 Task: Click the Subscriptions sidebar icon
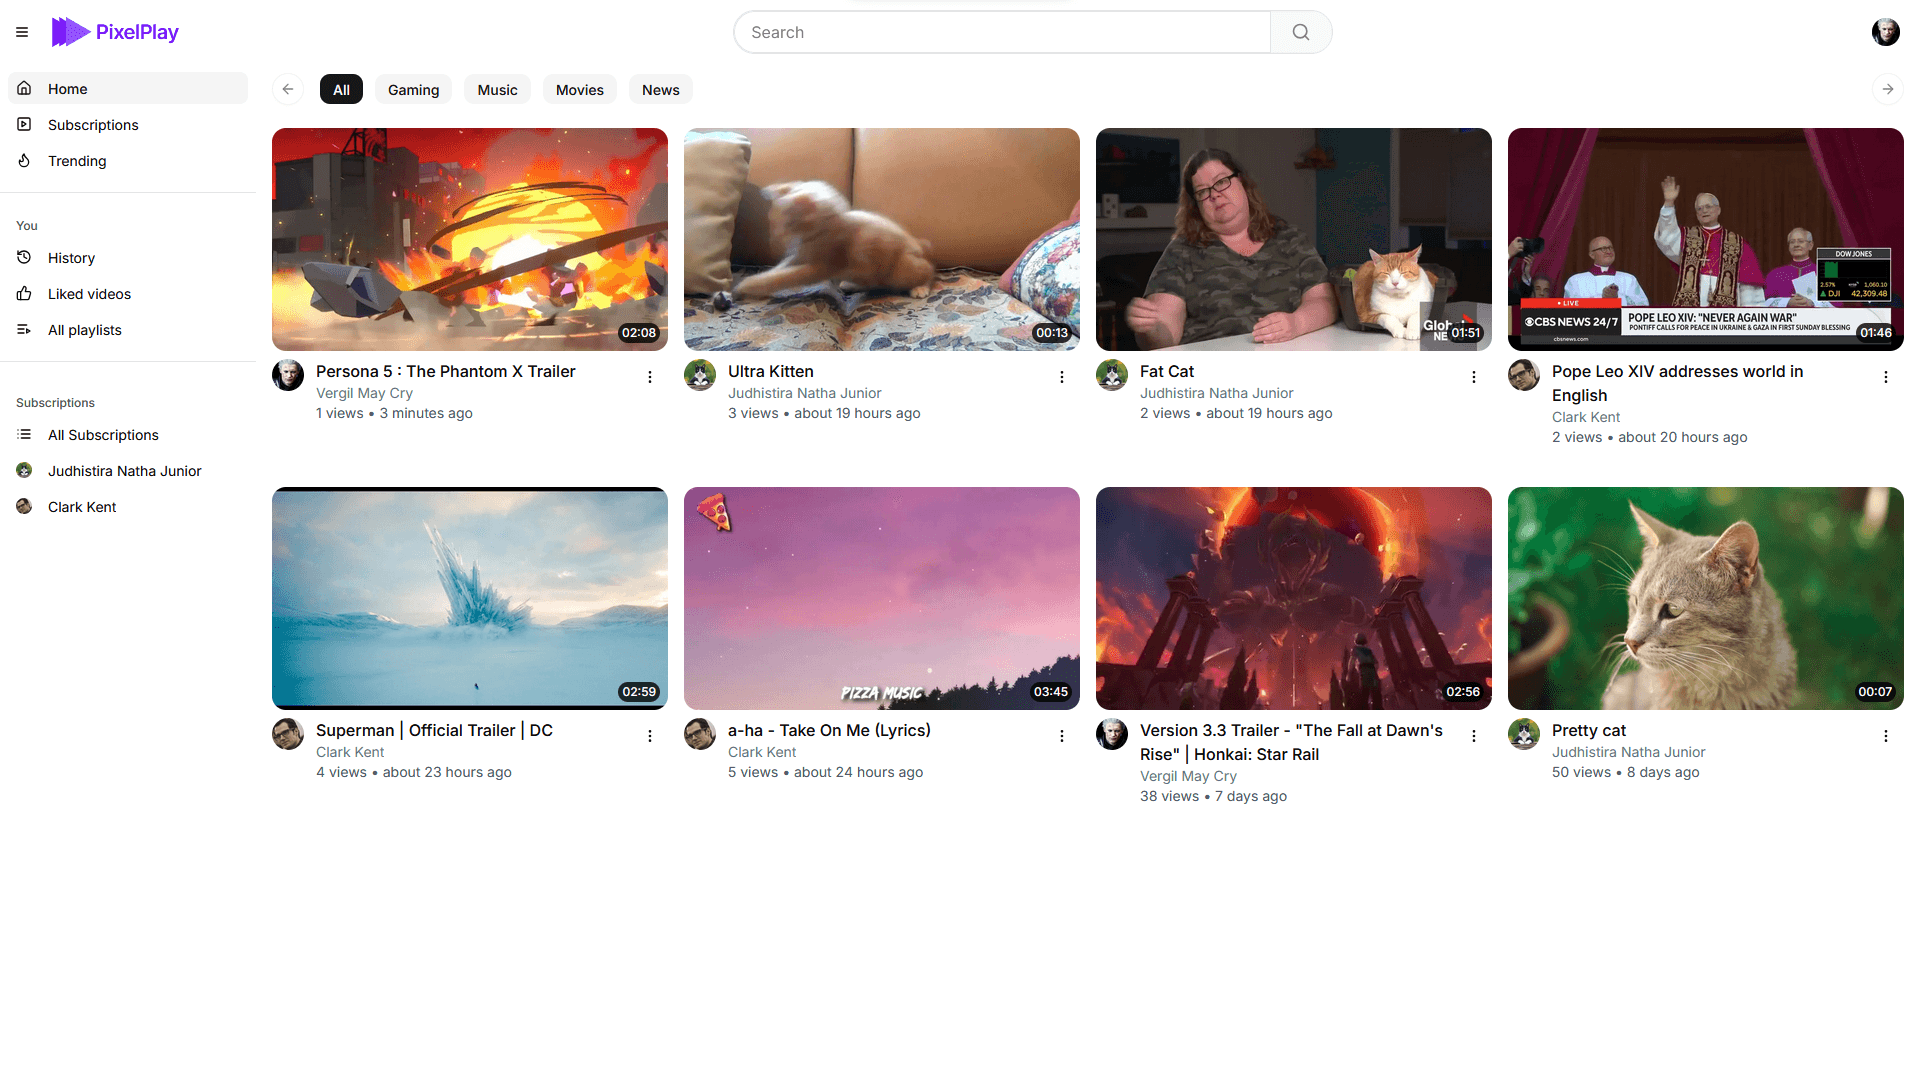(24, 124)
